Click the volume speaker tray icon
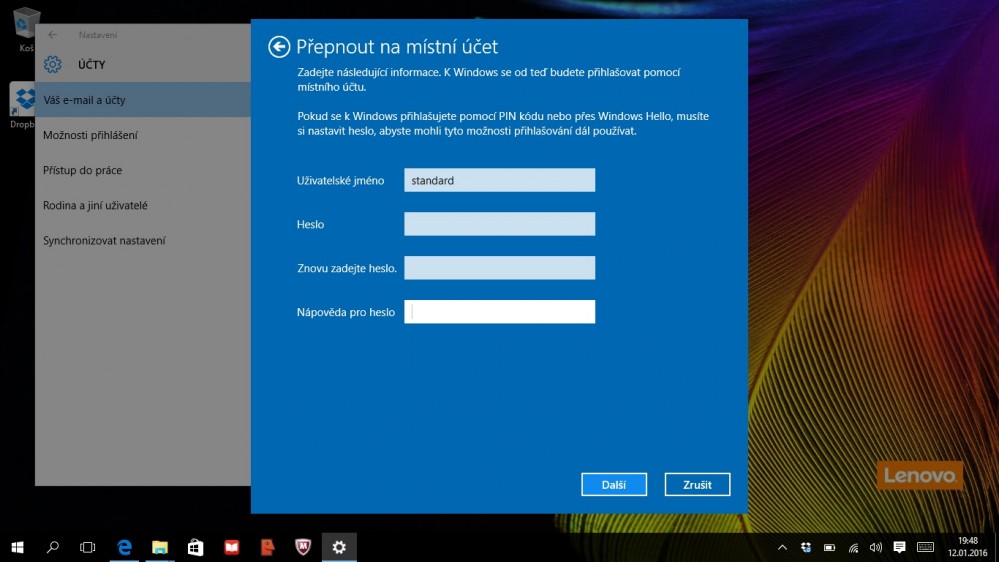Viewport: 999px width, 562px height. pos(876,547)
